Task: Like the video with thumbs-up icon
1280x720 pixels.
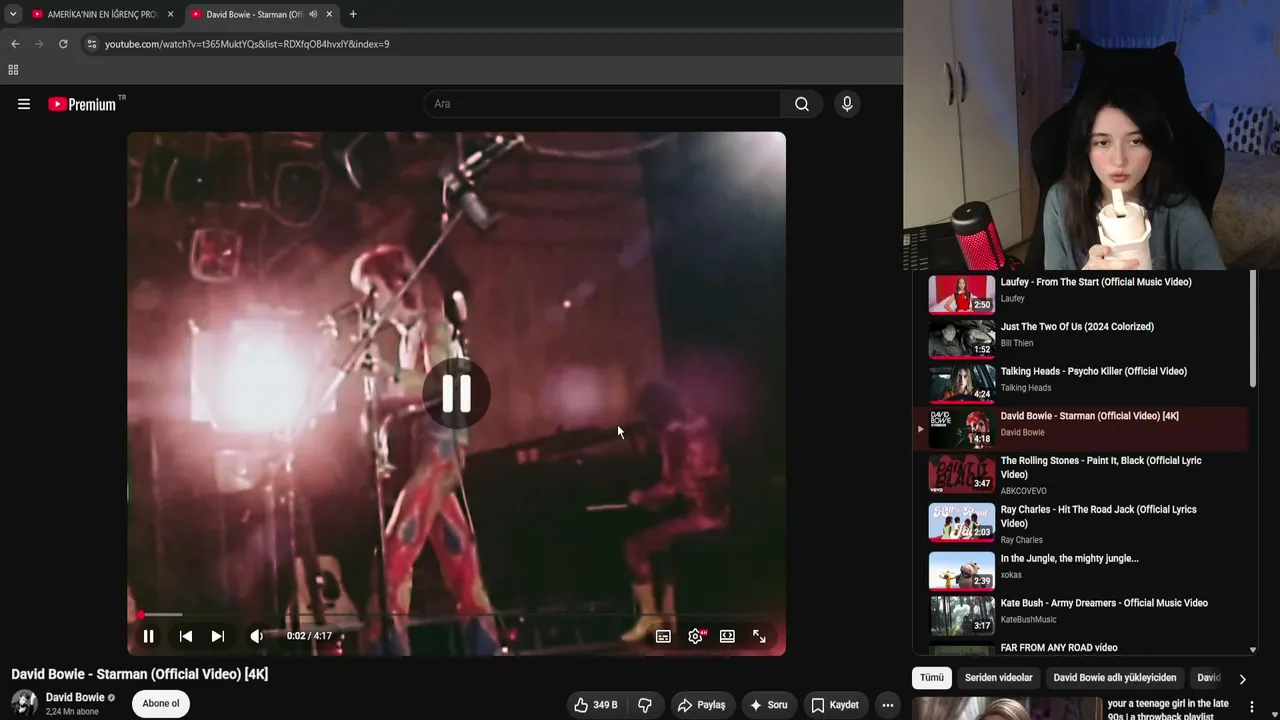Action: click(x=596, y=705)
